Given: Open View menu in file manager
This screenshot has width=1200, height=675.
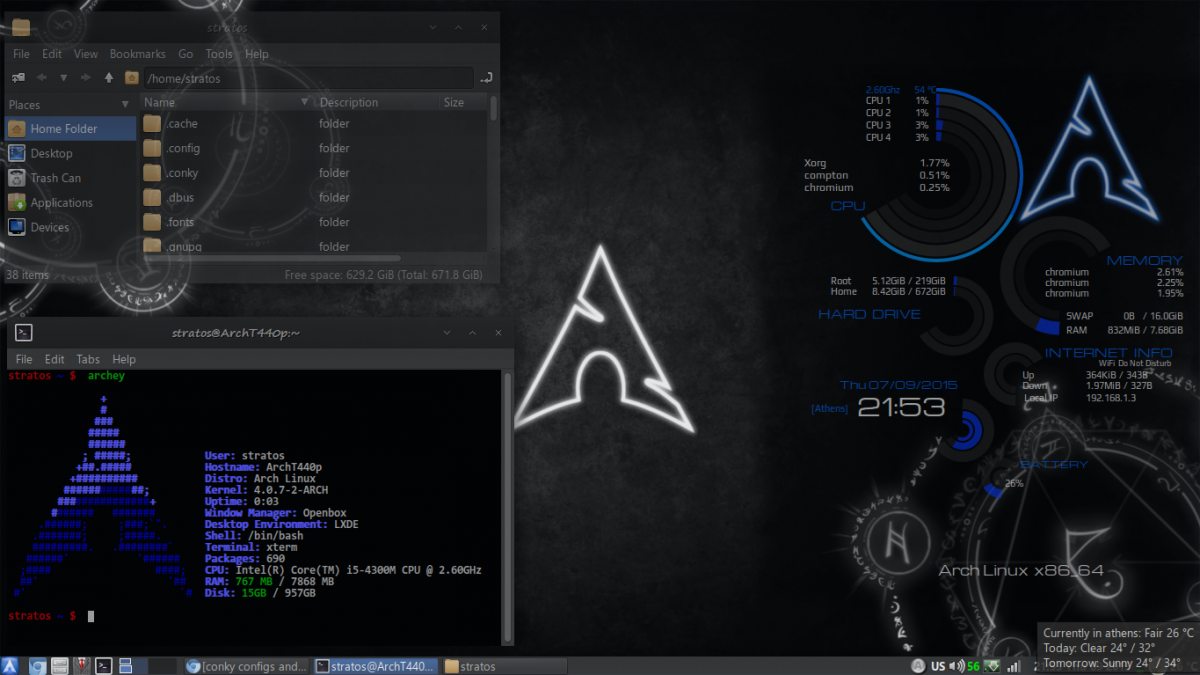Looking at the screenshot, I should [86, 54].
